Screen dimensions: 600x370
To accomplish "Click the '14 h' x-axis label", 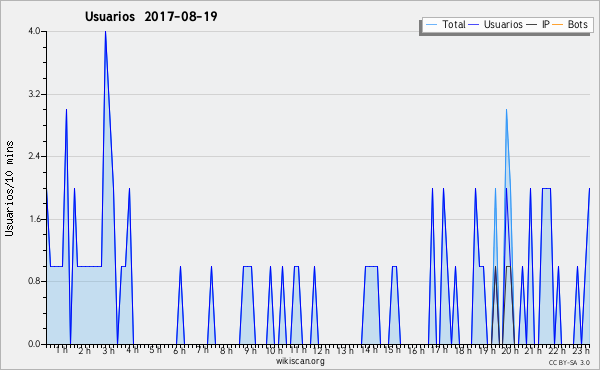I will pos(369,350).
